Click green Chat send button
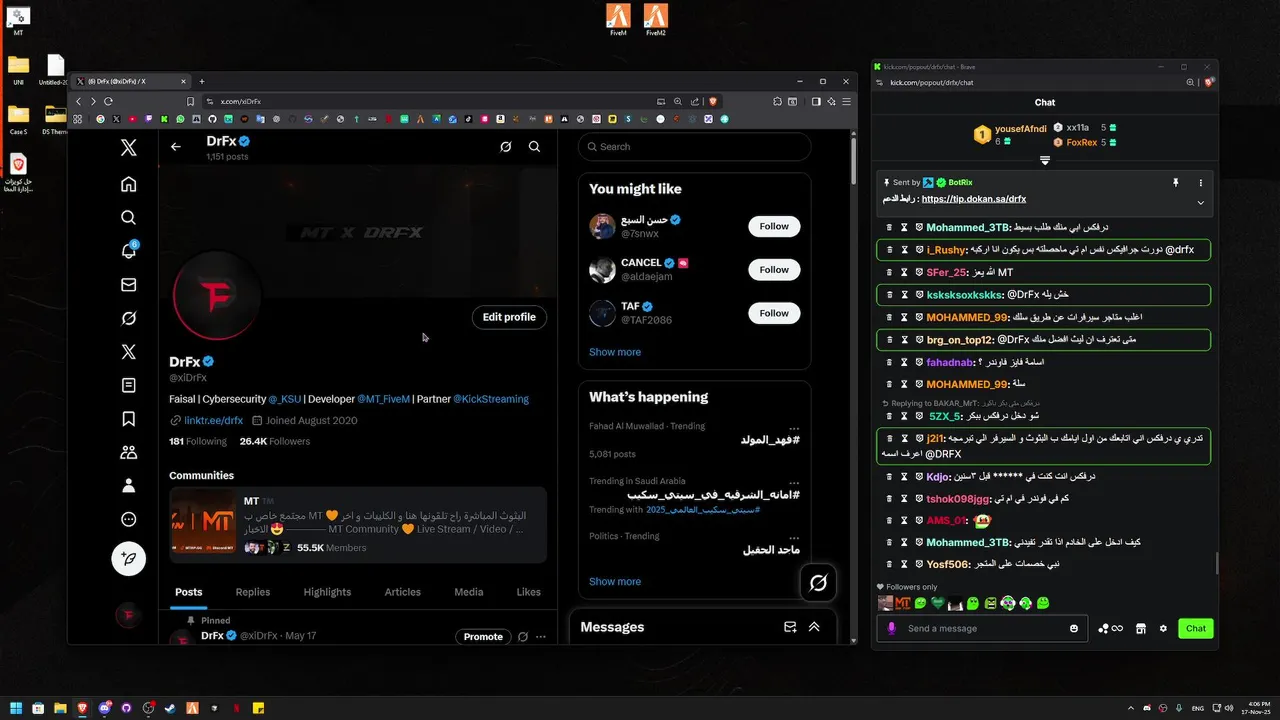 click(1196, 628)
